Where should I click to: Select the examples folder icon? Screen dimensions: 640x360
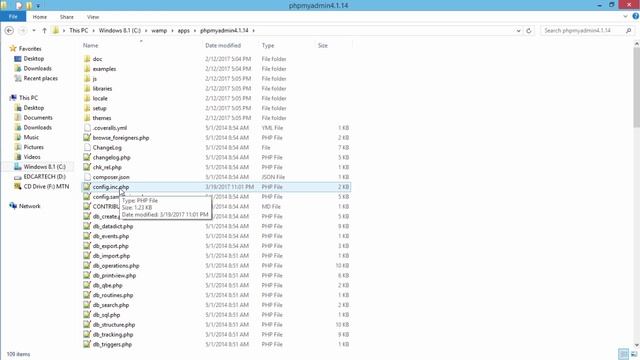click(87, 69)
